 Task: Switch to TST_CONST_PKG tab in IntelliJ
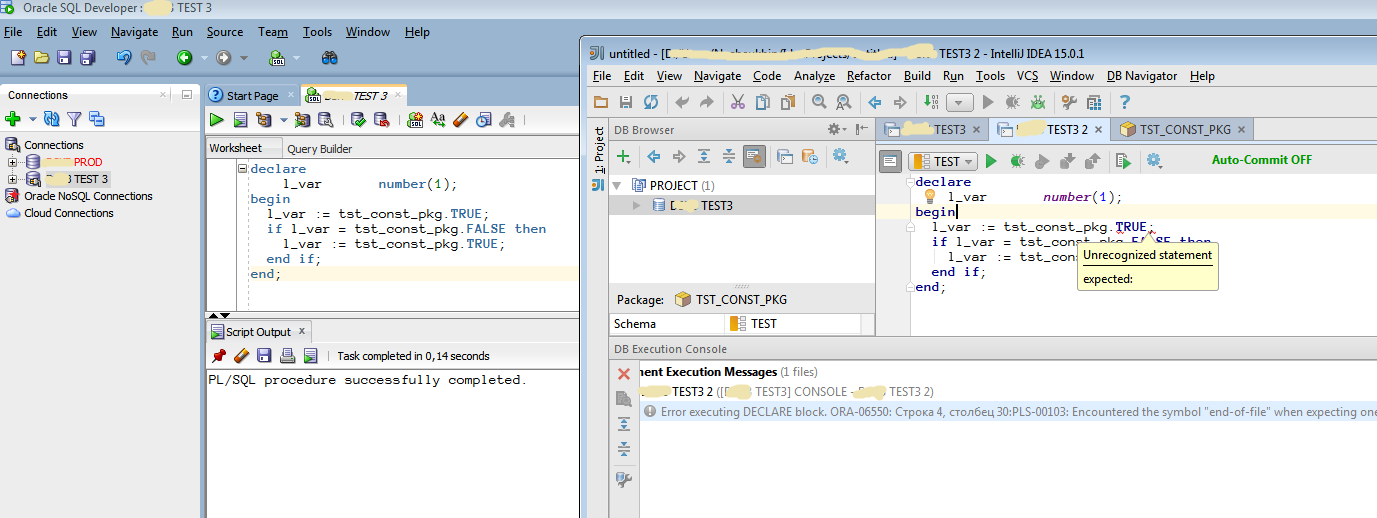(1185, 130)
